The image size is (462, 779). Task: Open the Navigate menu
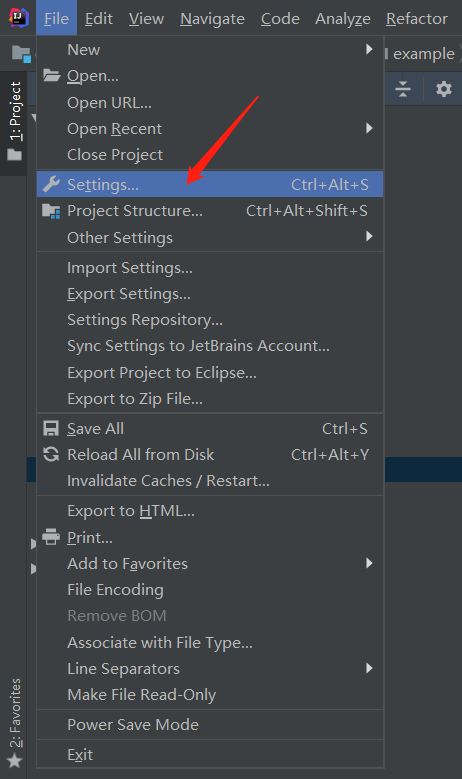pos(212,19)
